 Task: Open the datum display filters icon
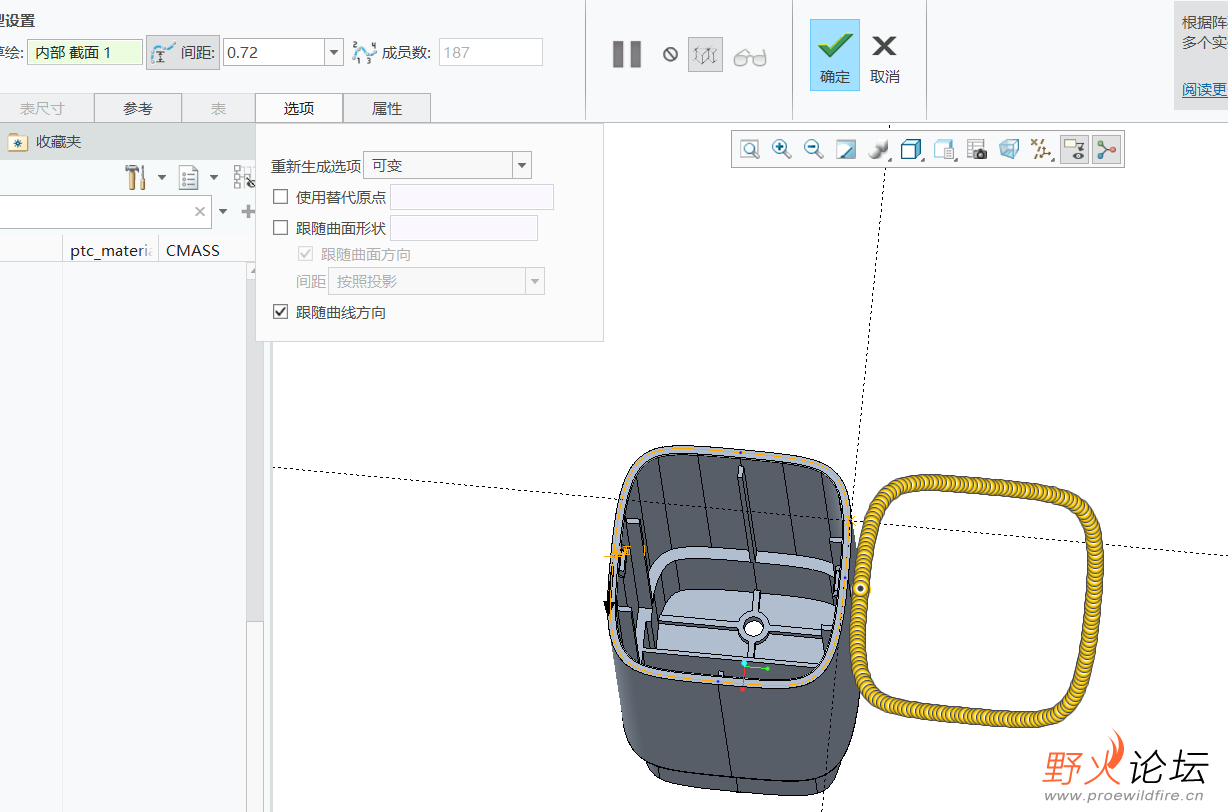point(1042,150)
